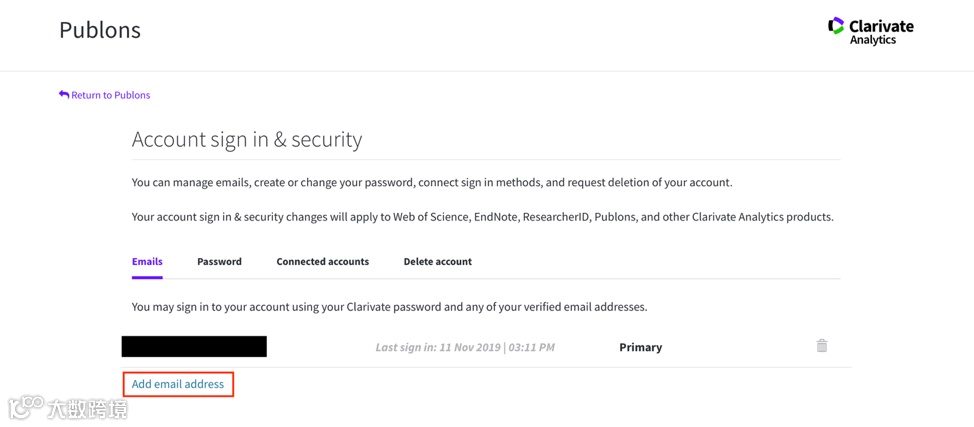Click the trash icon to delete email
The image size is (974, 427).
822,346
